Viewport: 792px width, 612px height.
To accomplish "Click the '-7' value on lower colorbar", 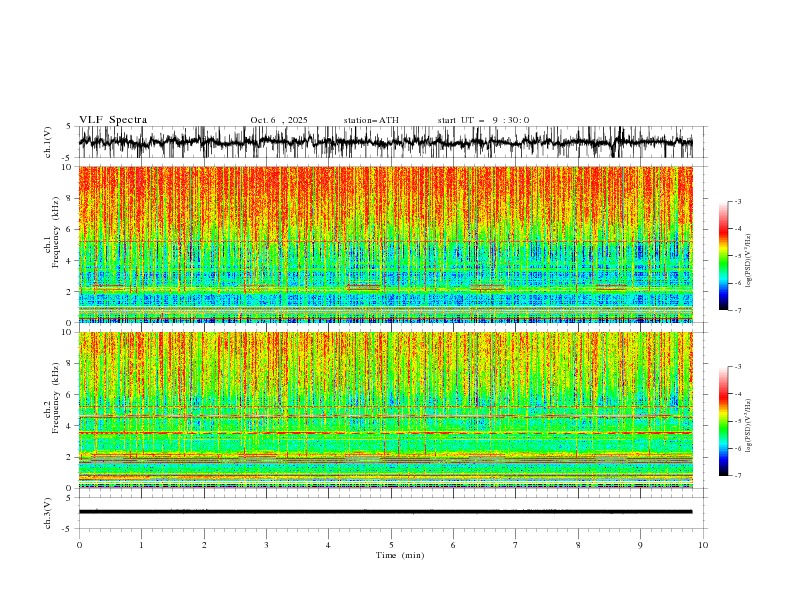I will 737,476.
